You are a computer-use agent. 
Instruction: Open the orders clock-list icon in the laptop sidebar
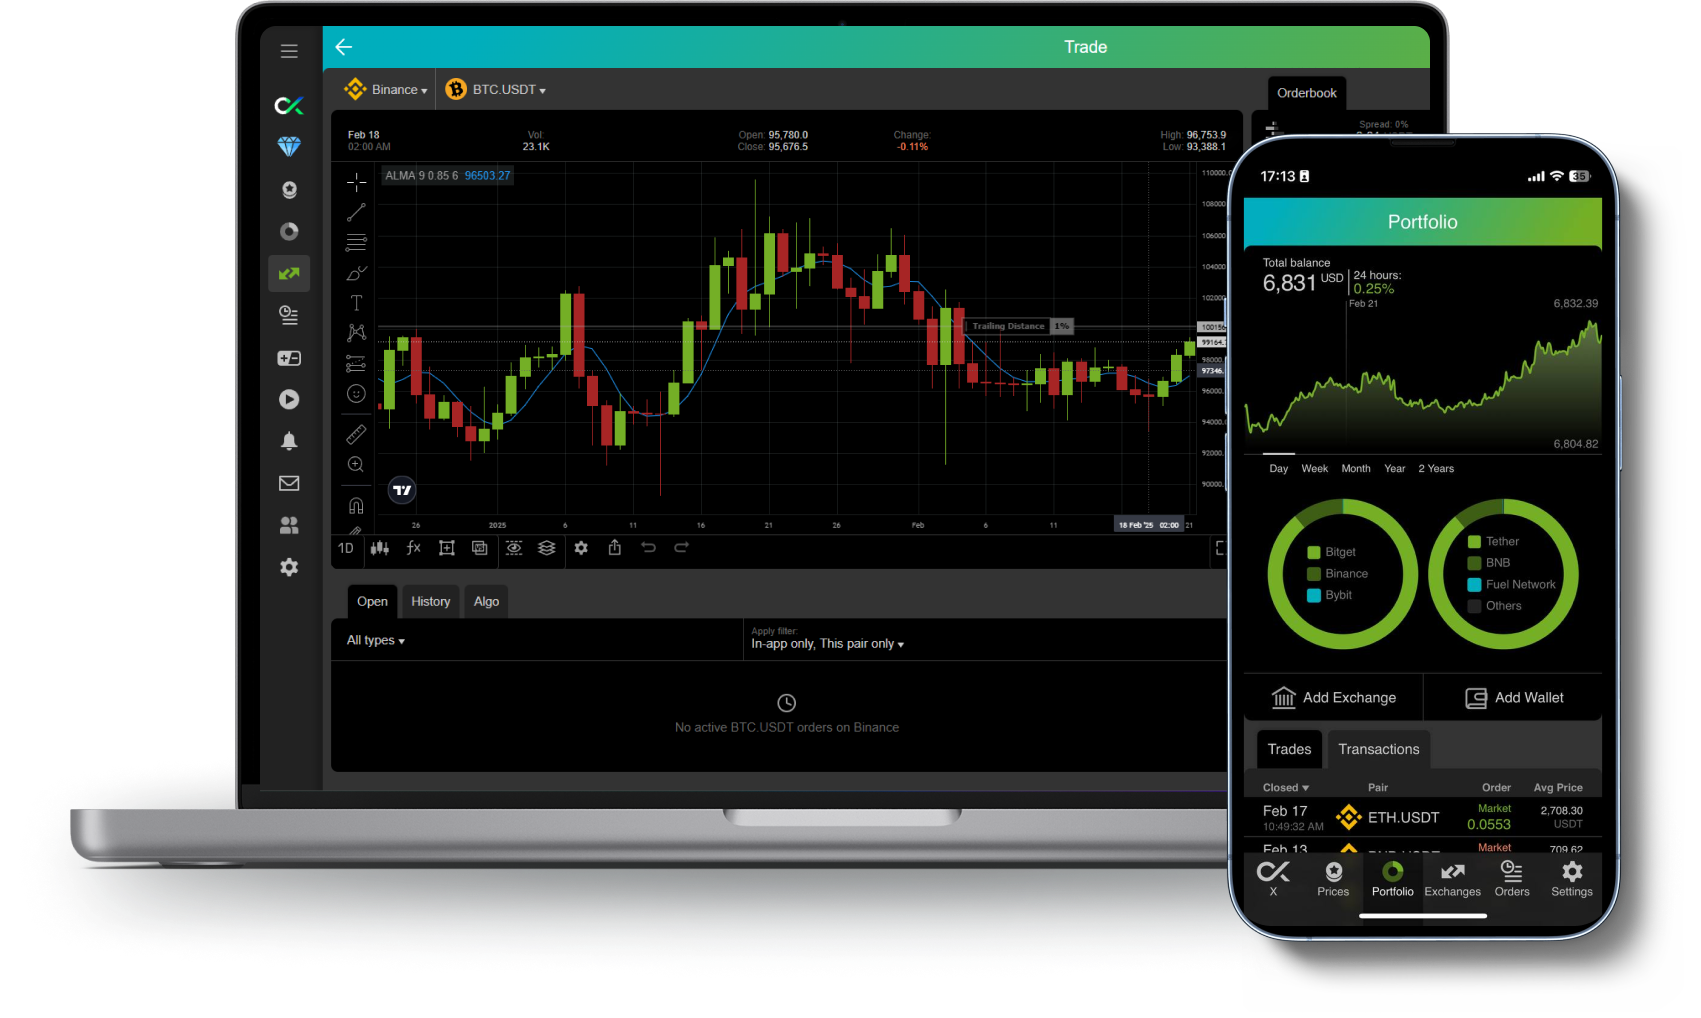289,316
